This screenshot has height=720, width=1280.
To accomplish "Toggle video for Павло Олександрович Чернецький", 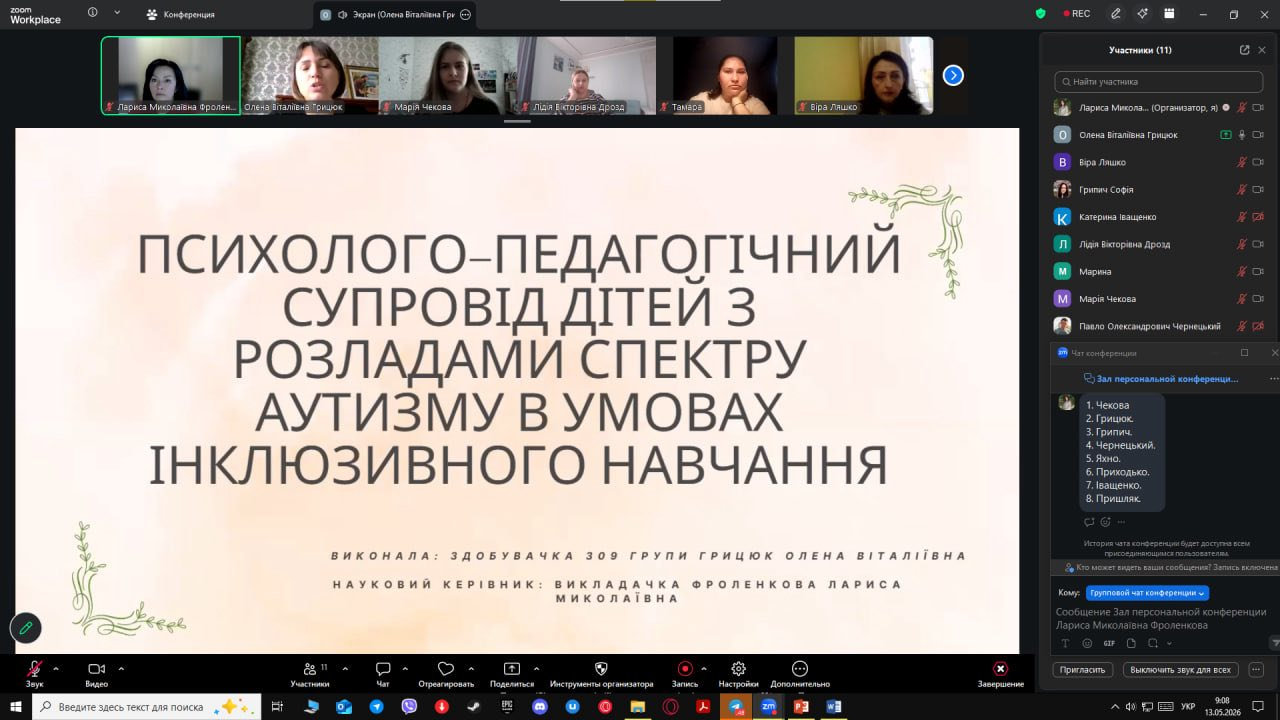I will coord(1258,326).
